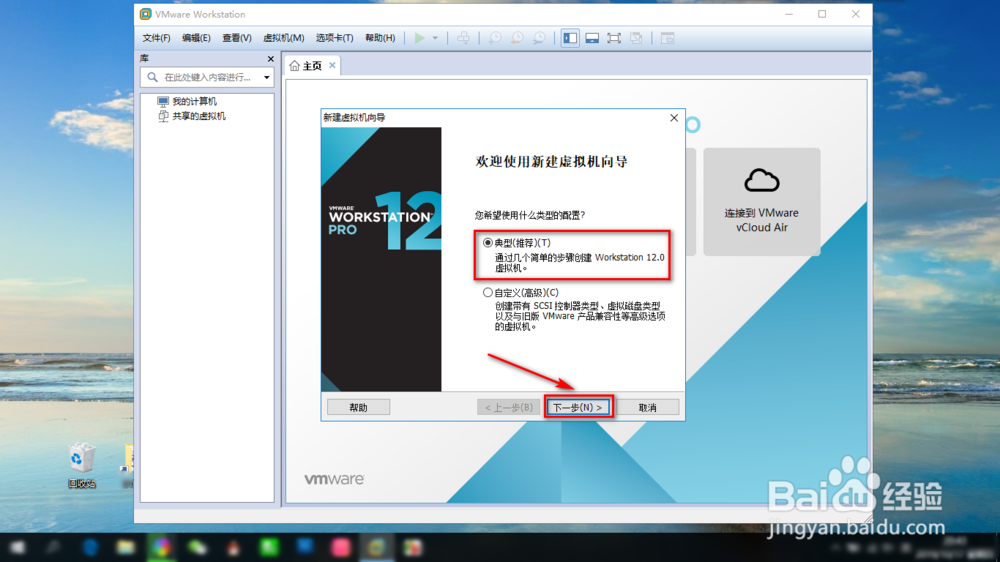
Task: Click the blue square taskbar icon
Action: coord(305,547)
